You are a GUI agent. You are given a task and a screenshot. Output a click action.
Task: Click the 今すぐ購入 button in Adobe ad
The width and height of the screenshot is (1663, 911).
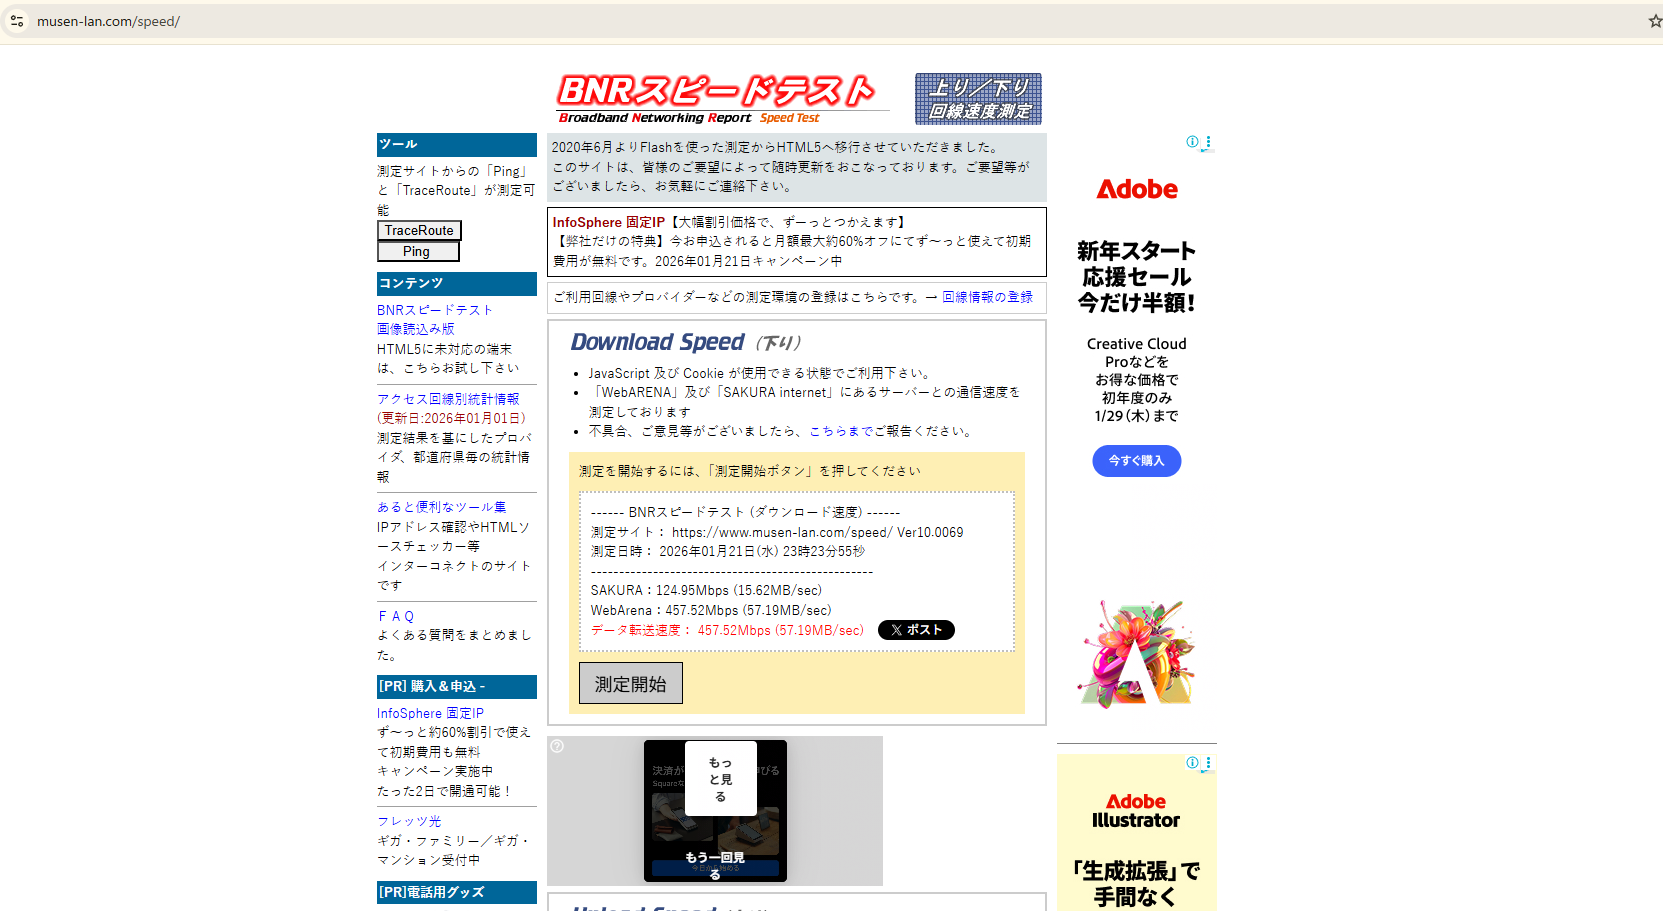coord(1136,461)
